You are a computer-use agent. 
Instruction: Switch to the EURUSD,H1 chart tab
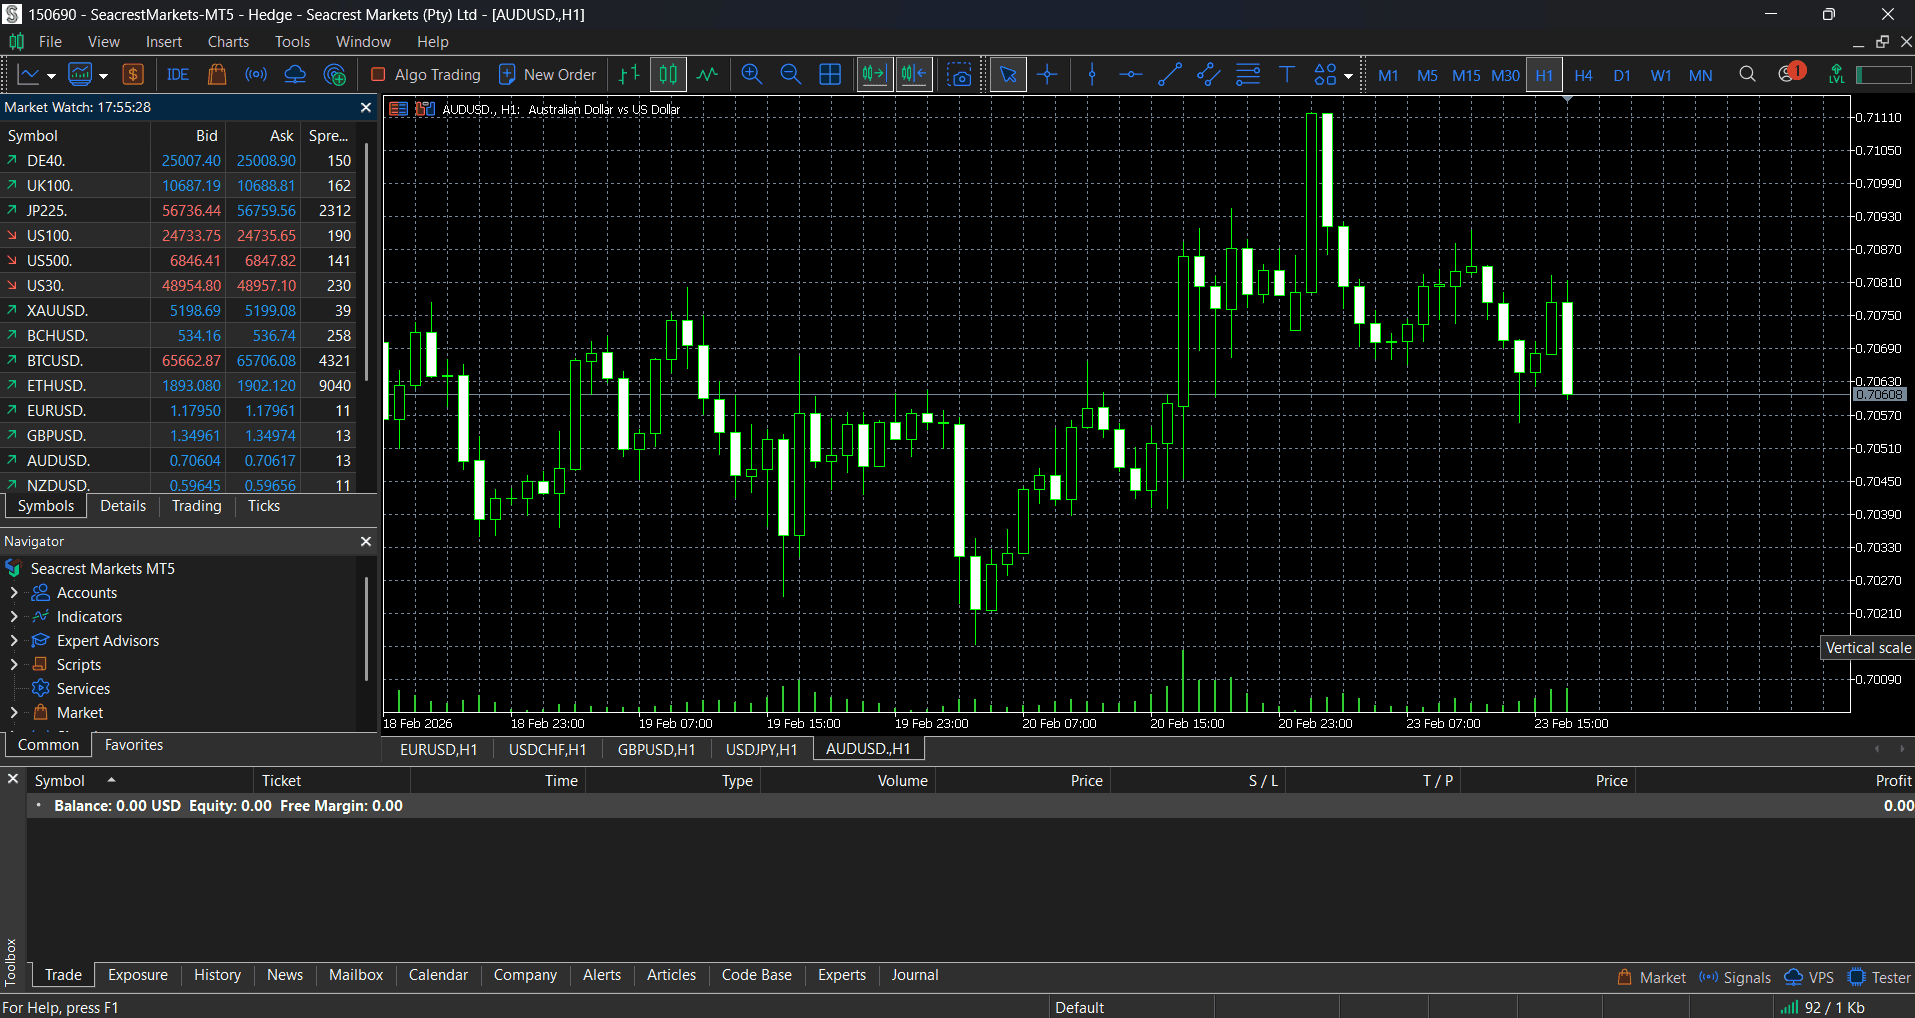click(438, 748)
